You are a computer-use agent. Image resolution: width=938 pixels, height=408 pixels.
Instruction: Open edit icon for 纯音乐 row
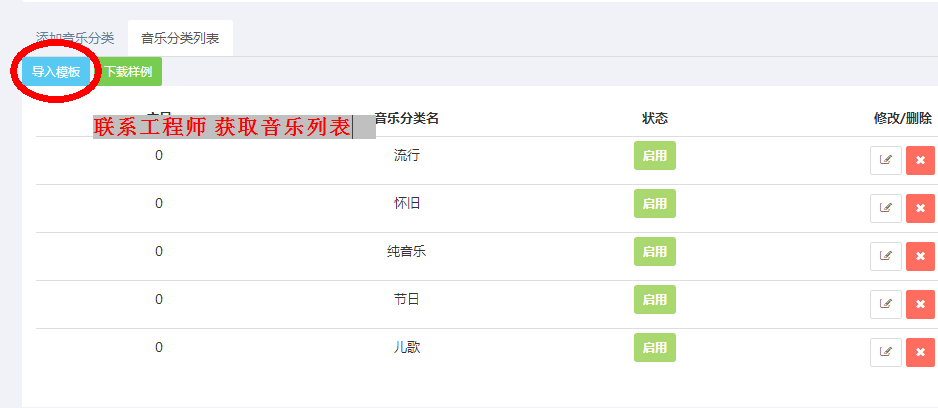coord(885,256)
